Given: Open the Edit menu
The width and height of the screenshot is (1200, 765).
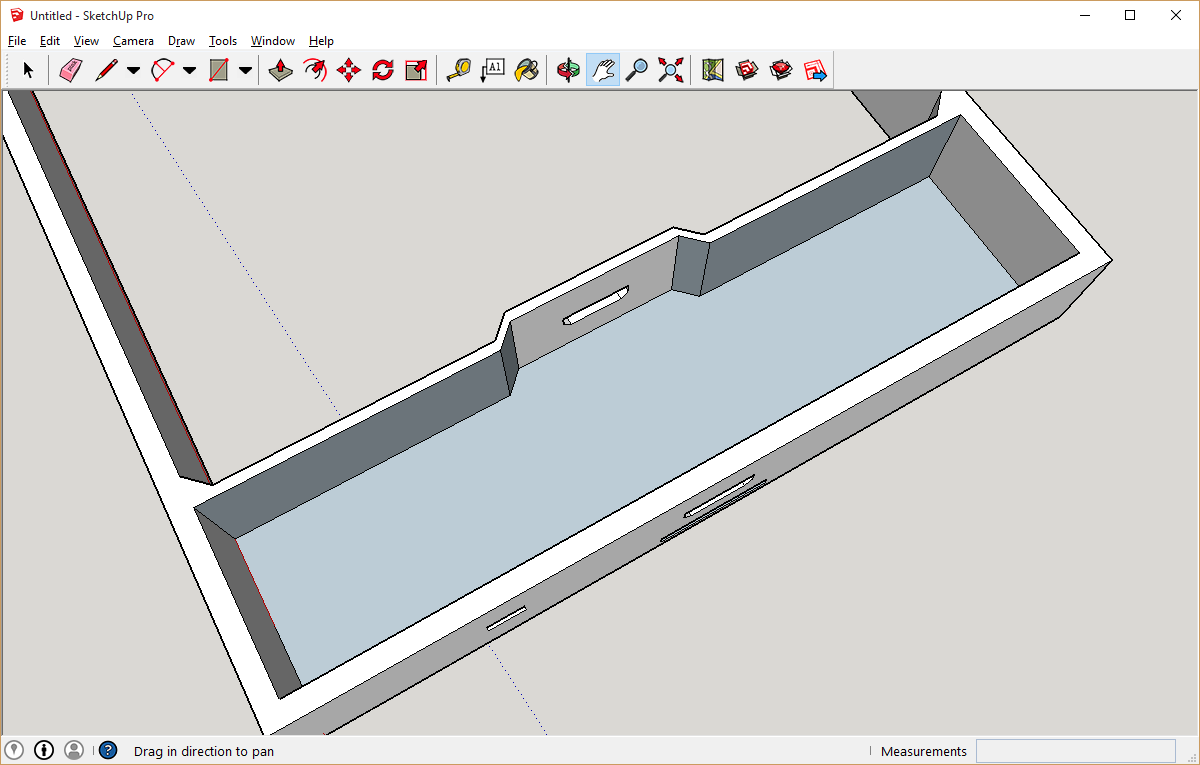Looking at the screenshot, I should coord(50,41).
